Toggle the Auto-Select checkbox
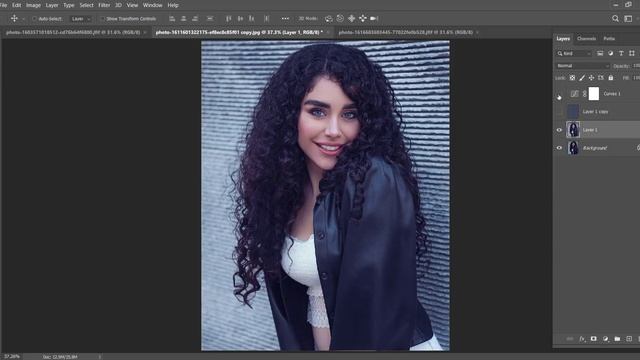The height and width of the screenshot is (360, 640). [x=34, y=19]
